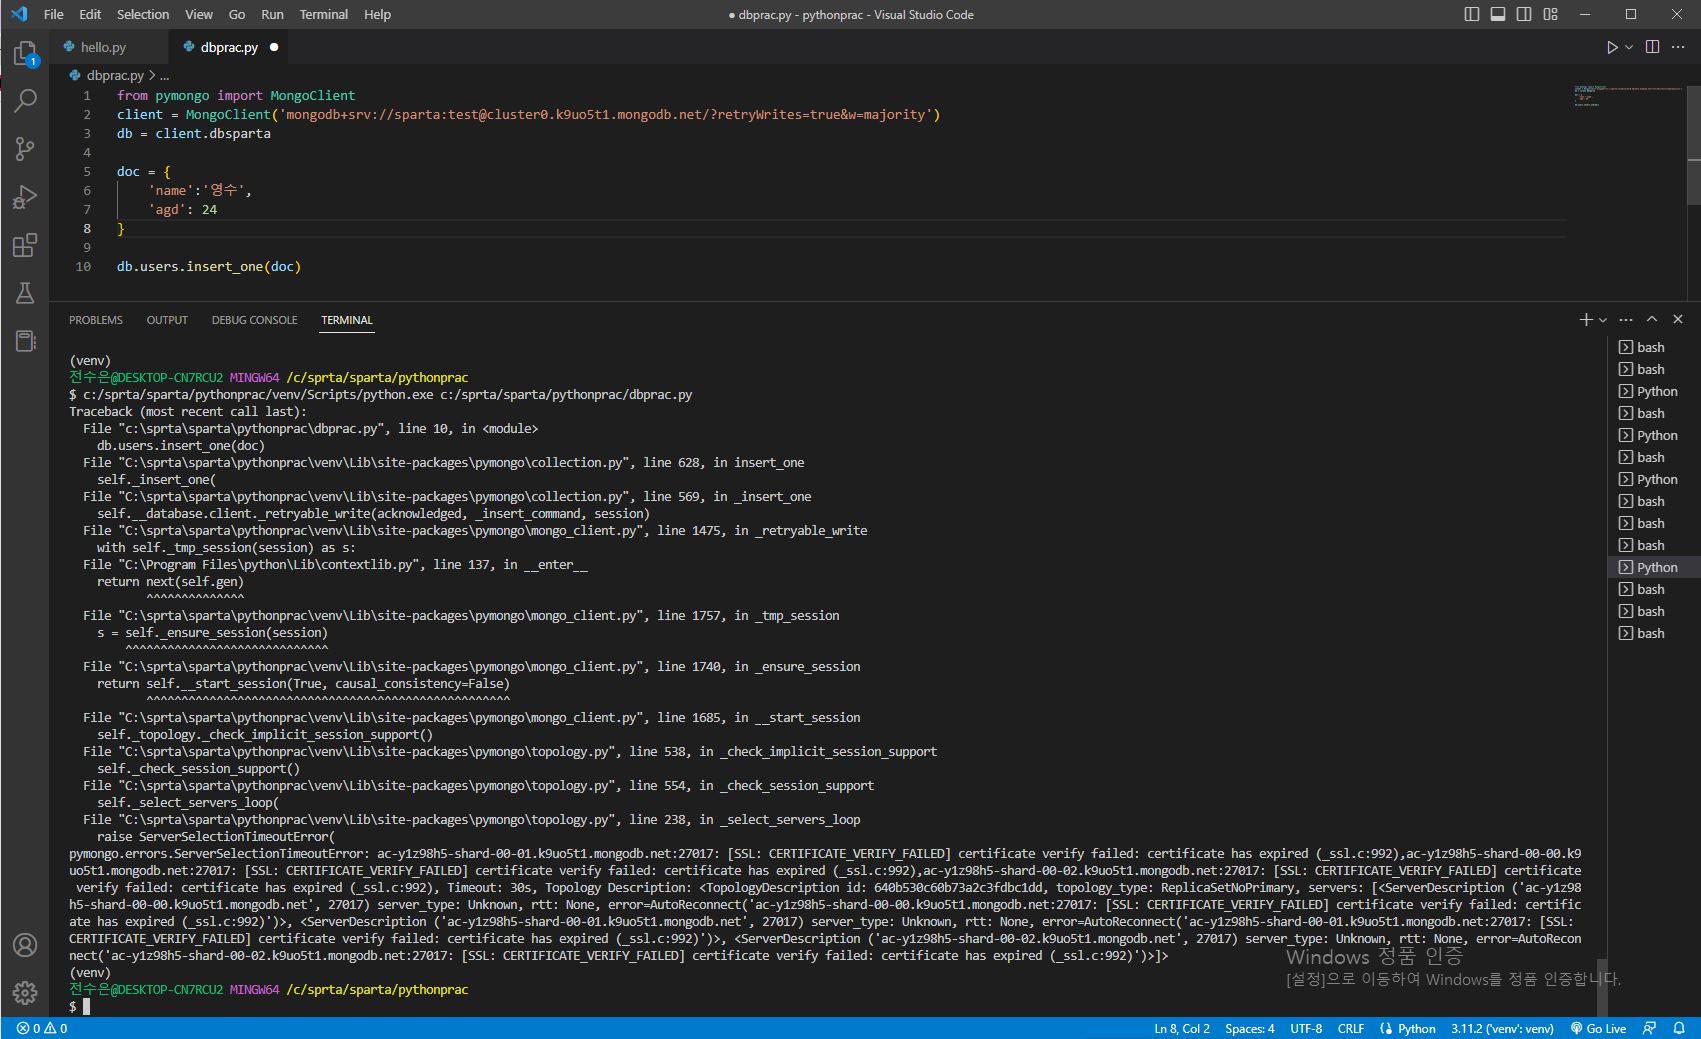Create a new terminal with plus icon
This screenshot has width=1701, height=1039.
(x=1585, y=319)
